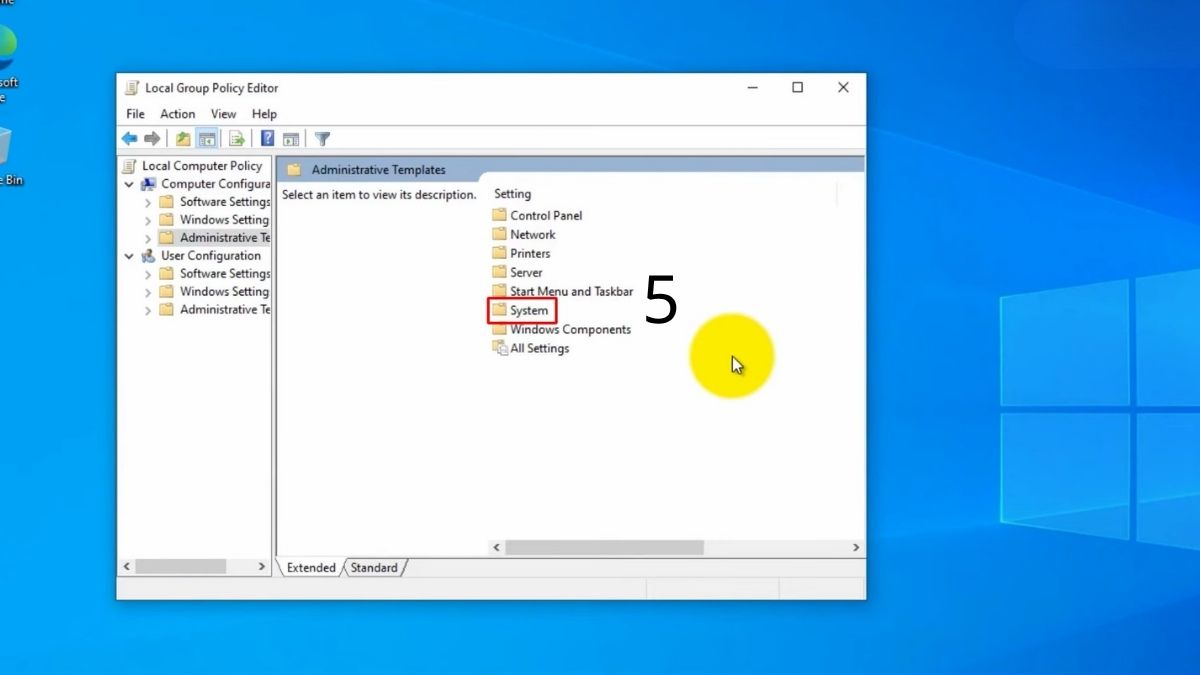Select Computer Configuration's Administrative Templates label

pyautogui.click(x=225, y=238)
